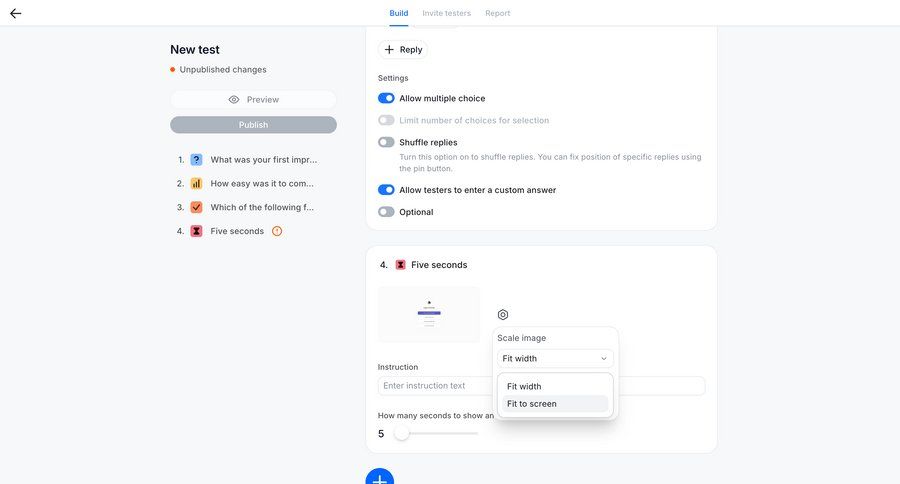Select Fit to screen option
900x484 pixels.
tap(555, 404)
